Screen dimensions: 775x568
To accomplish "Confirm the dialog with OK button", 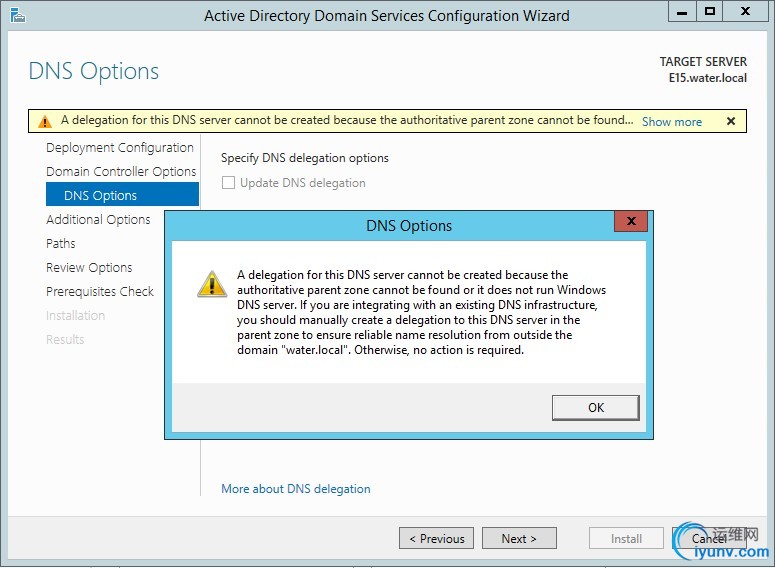I will click(x=596, y=408).
